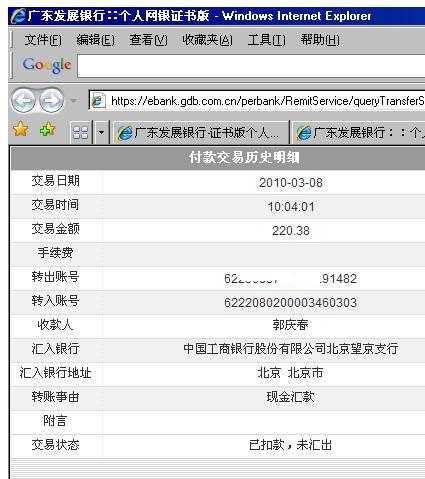Click the window title 广东发展银行::个人网银证书版

118,16
